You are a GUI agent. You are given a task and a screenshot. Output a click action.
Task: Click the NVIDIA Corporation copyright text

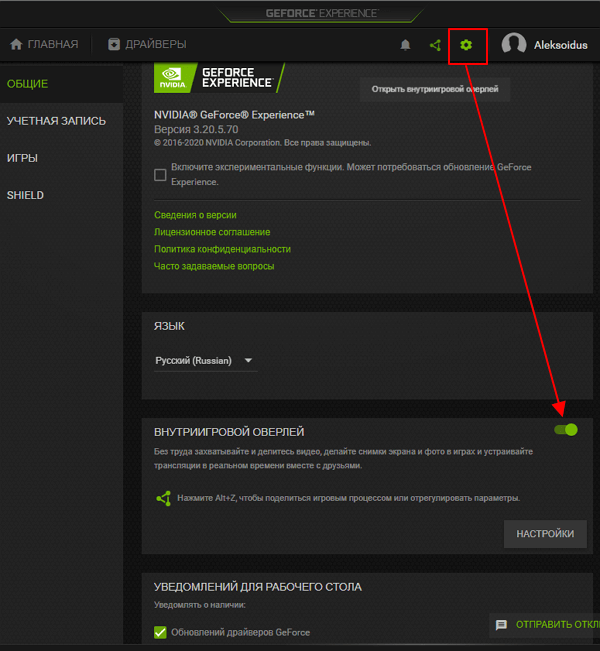pos(262,143)
